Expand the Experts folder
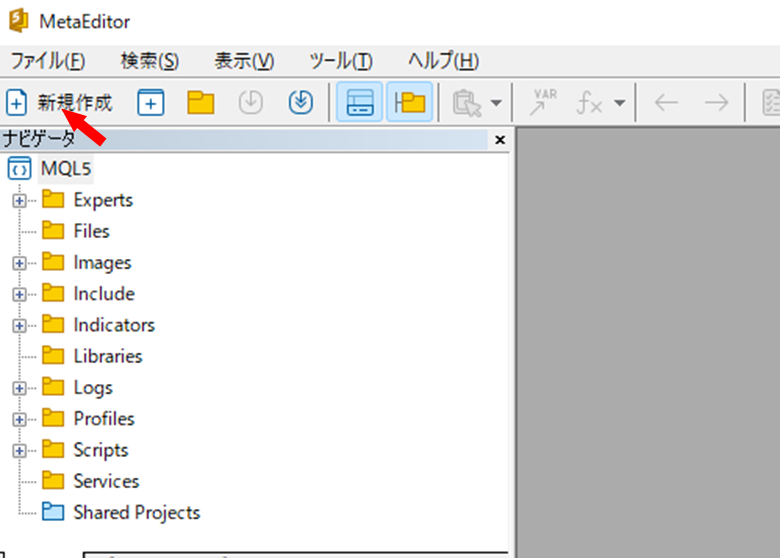 click(19, 200)
